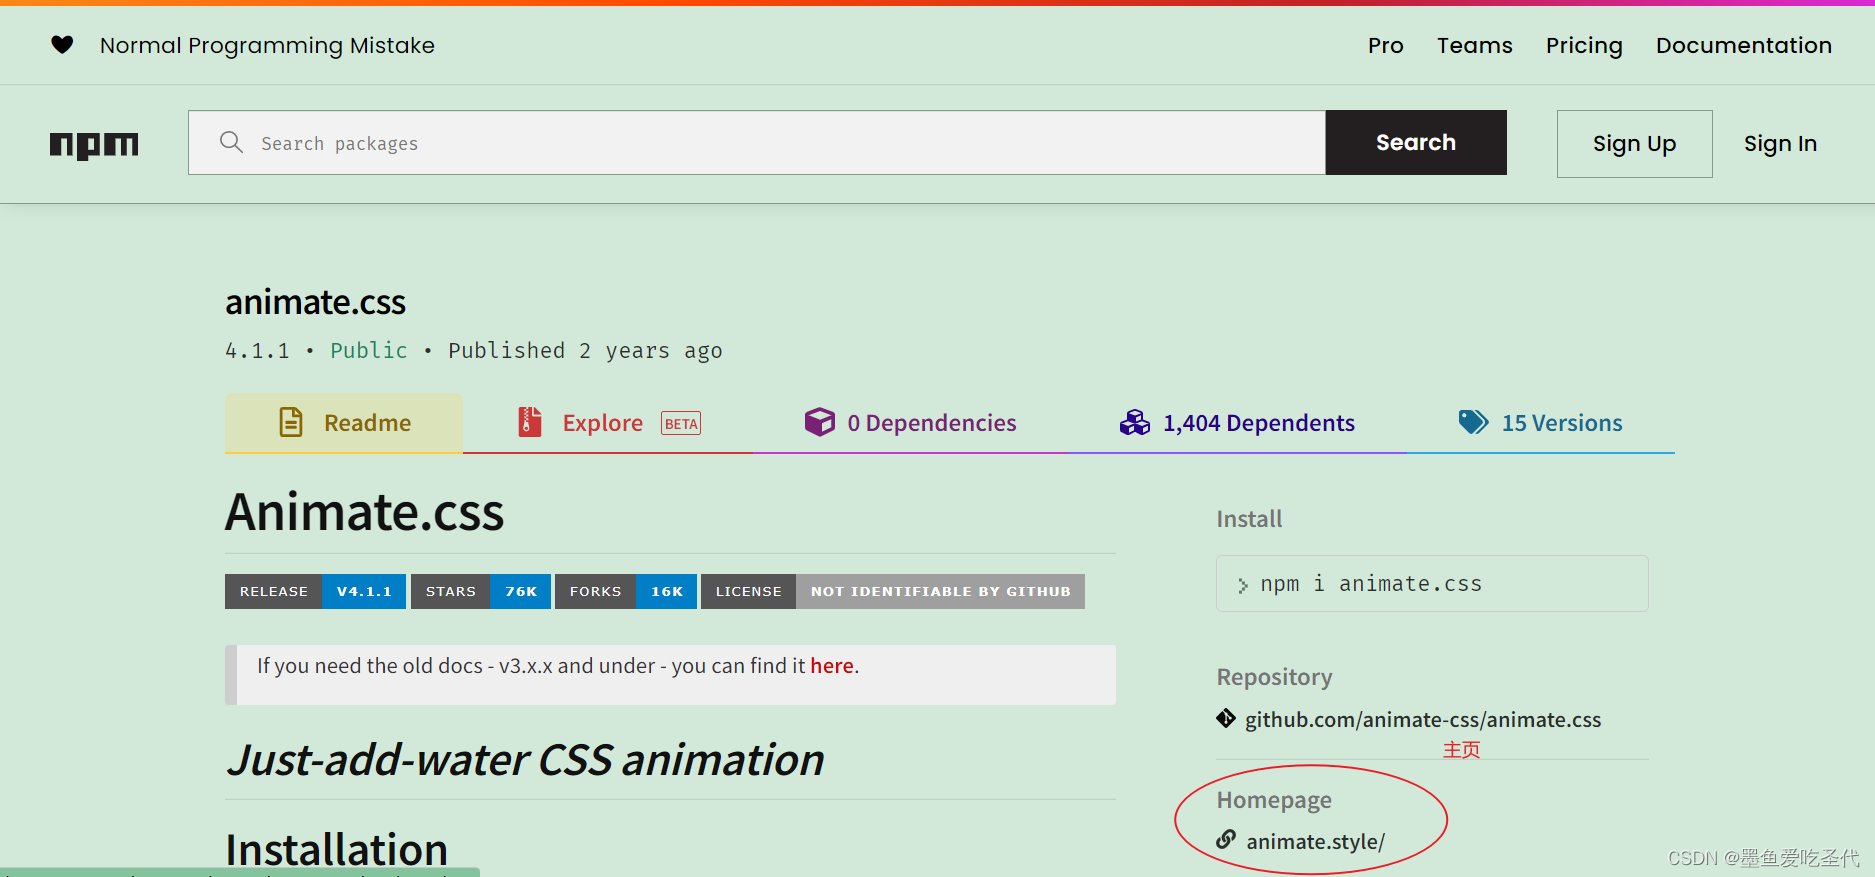Click the Homepage sidebar heading
Screen dimensions: 1875x877
pos(1274,800)
